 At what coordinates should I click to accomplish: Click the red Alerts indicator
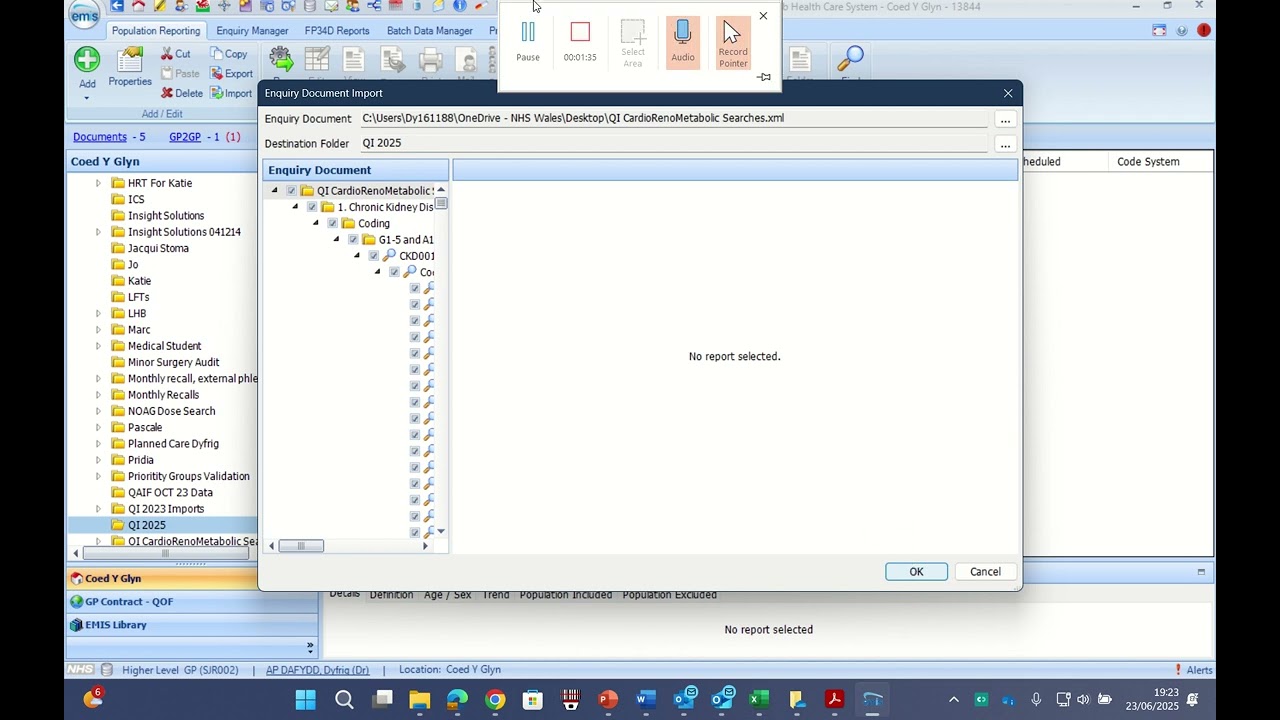[x=1194, y=670]
